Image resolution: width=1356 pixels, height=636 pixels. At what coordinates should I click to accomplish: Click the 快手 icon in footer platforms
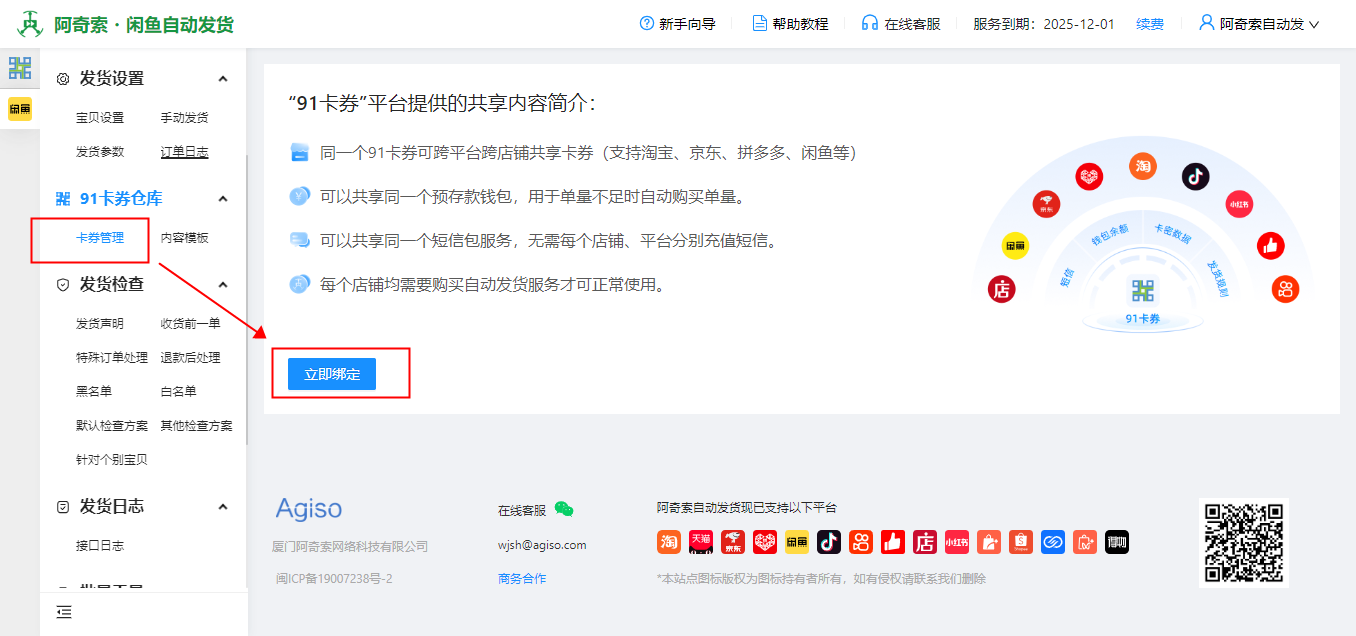861,542
